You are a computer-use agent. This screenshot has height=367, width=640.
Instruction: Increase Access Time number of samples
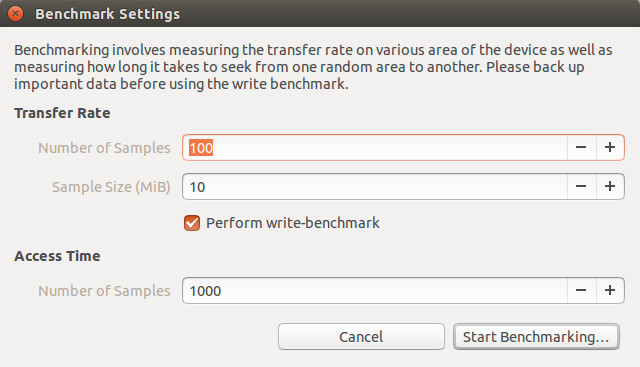click(610, 291)
